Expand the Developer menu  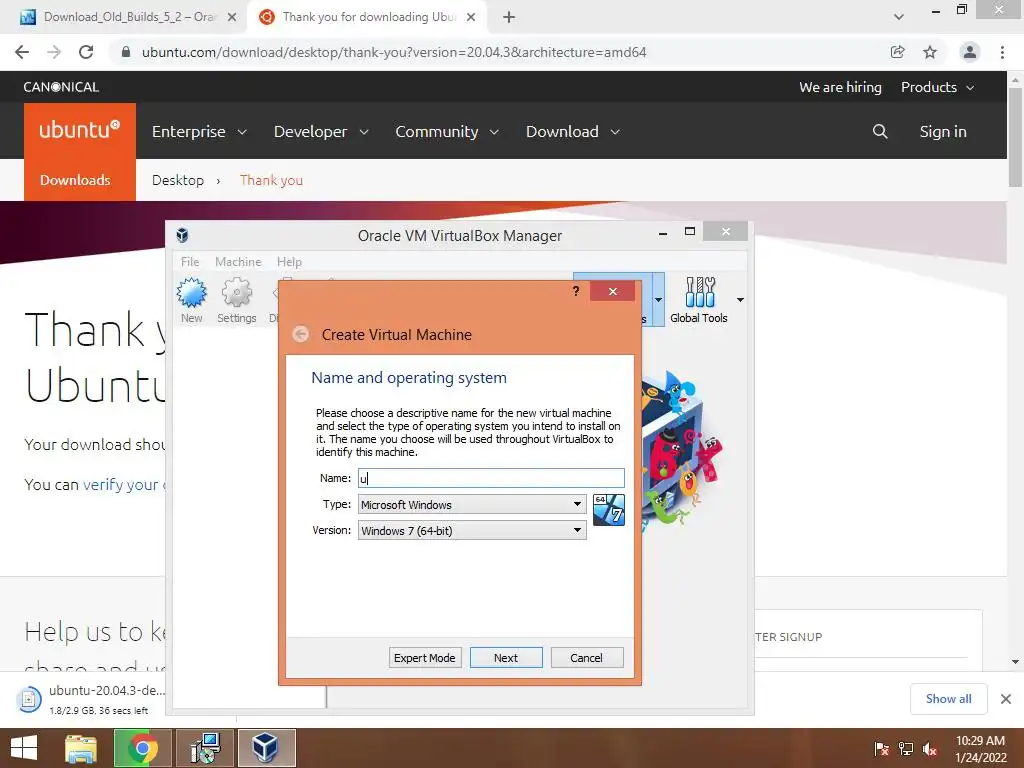tap(321, 131)
